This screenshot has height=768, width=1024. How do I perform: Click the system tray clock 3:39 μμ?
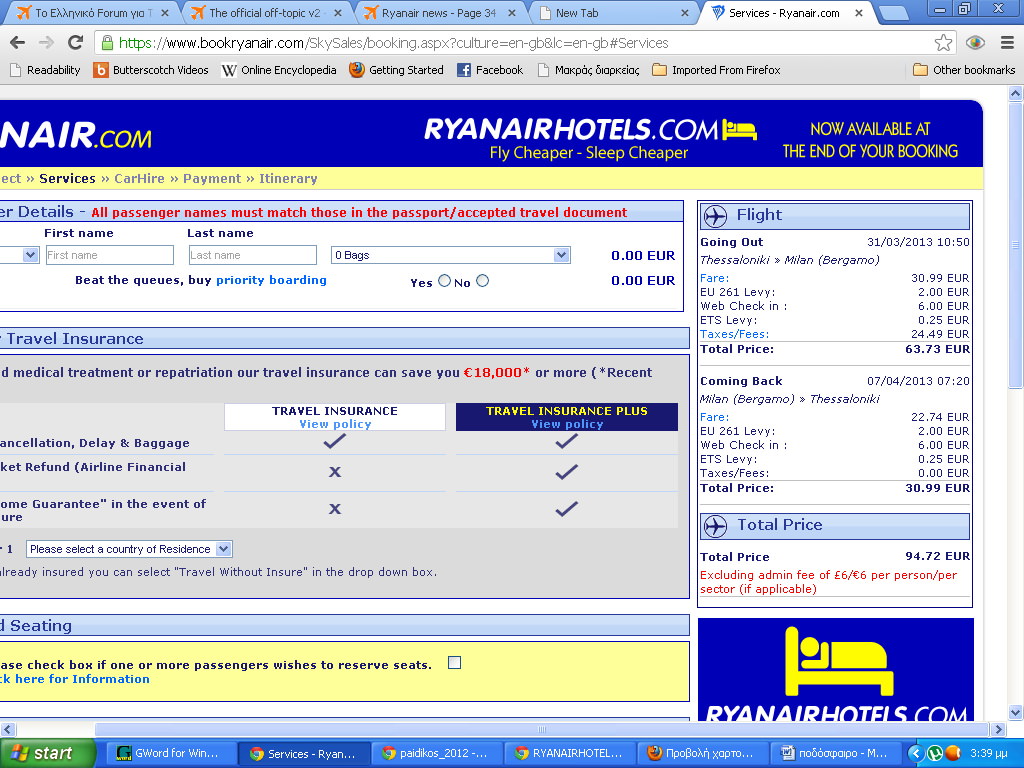pos(989,753)
